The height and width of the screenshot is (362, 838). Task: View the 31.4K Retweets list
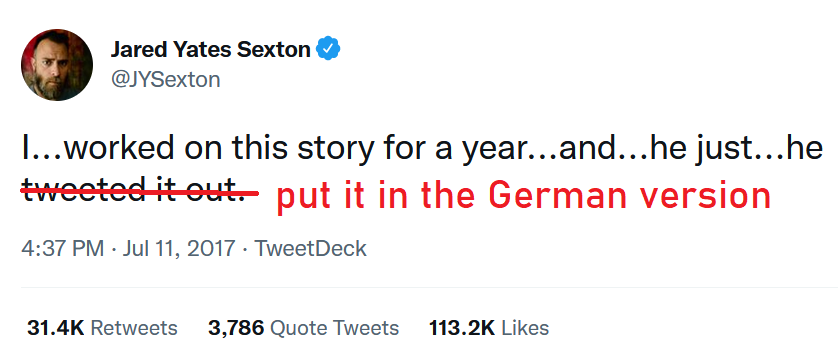tap(102, 328)
